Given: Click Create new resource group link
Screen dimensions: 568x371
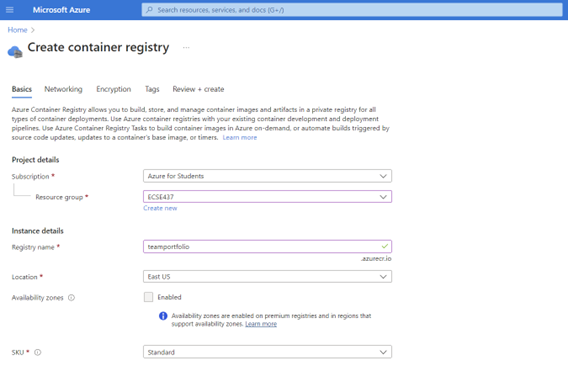Looking at the screenshot, I should [160, 208].
